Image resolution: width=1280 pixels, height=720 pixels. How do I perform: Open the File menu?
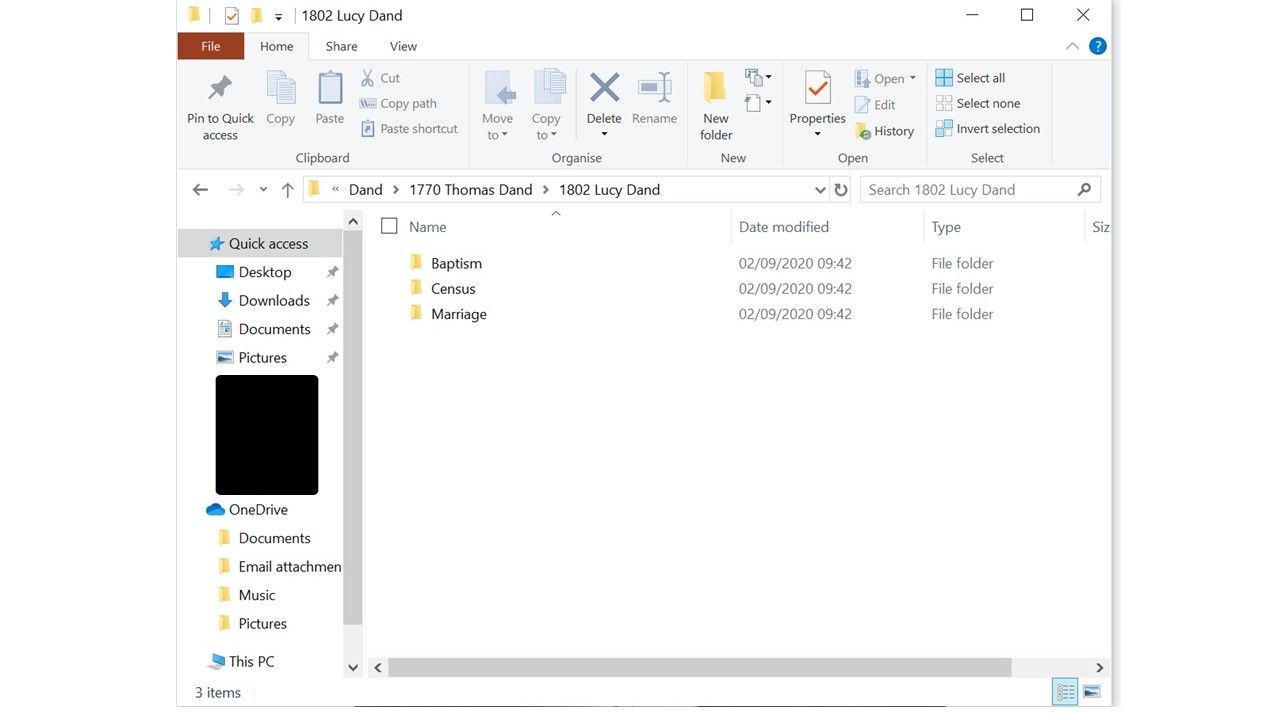(x=210, y=45)
